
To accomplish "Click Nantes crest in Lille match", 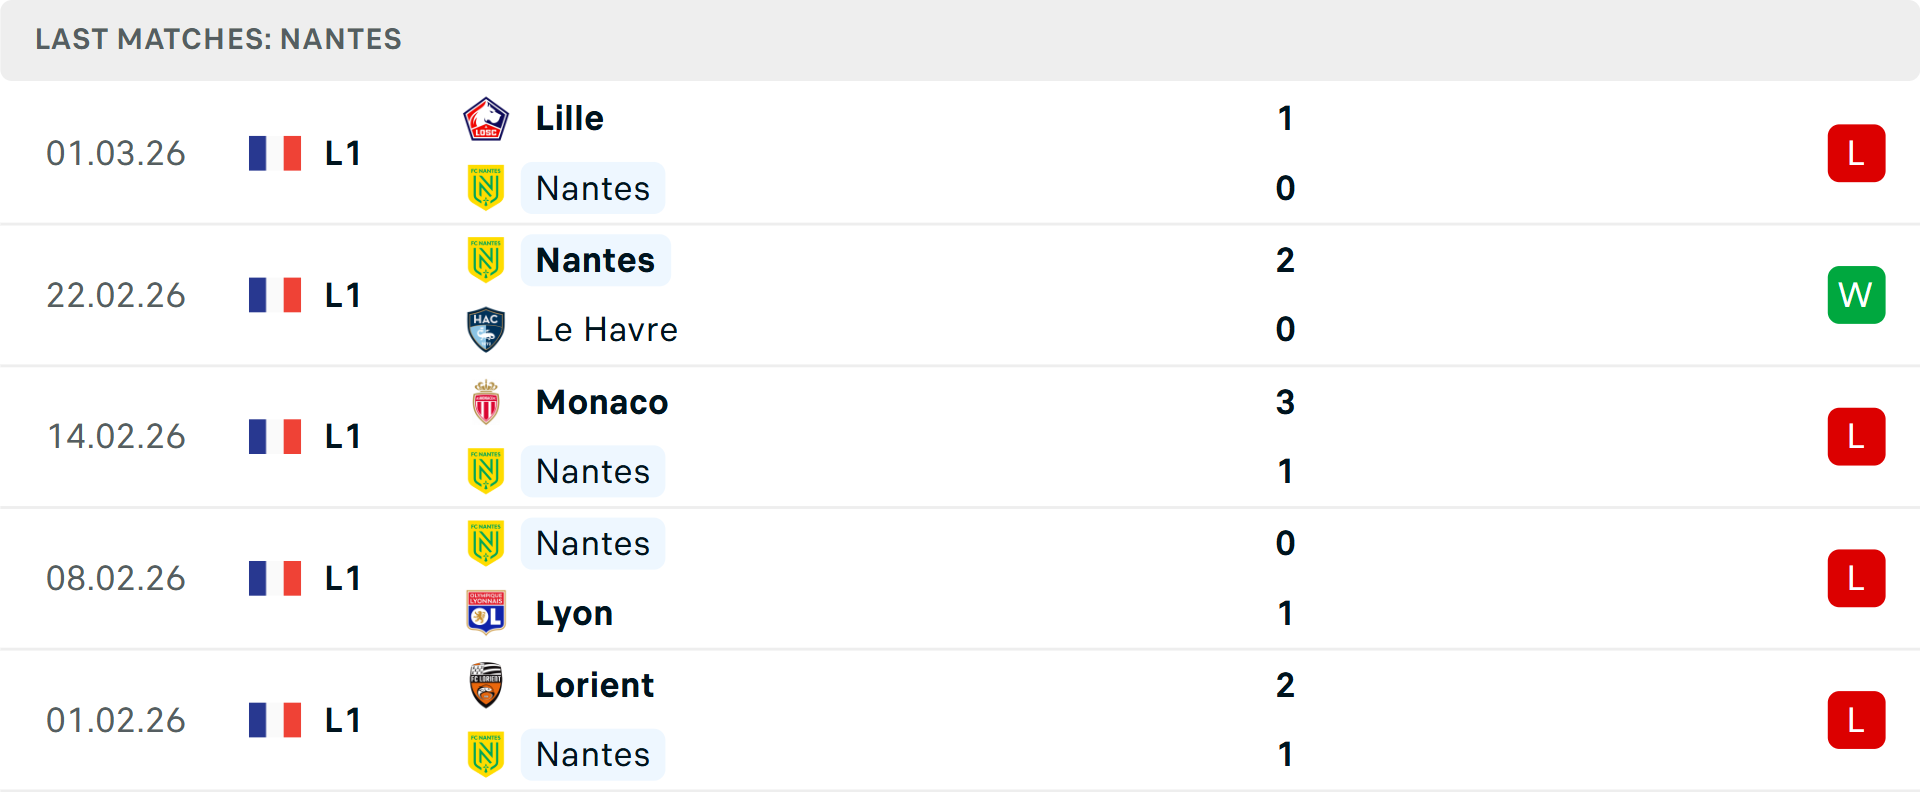I will tap(486, 188).
